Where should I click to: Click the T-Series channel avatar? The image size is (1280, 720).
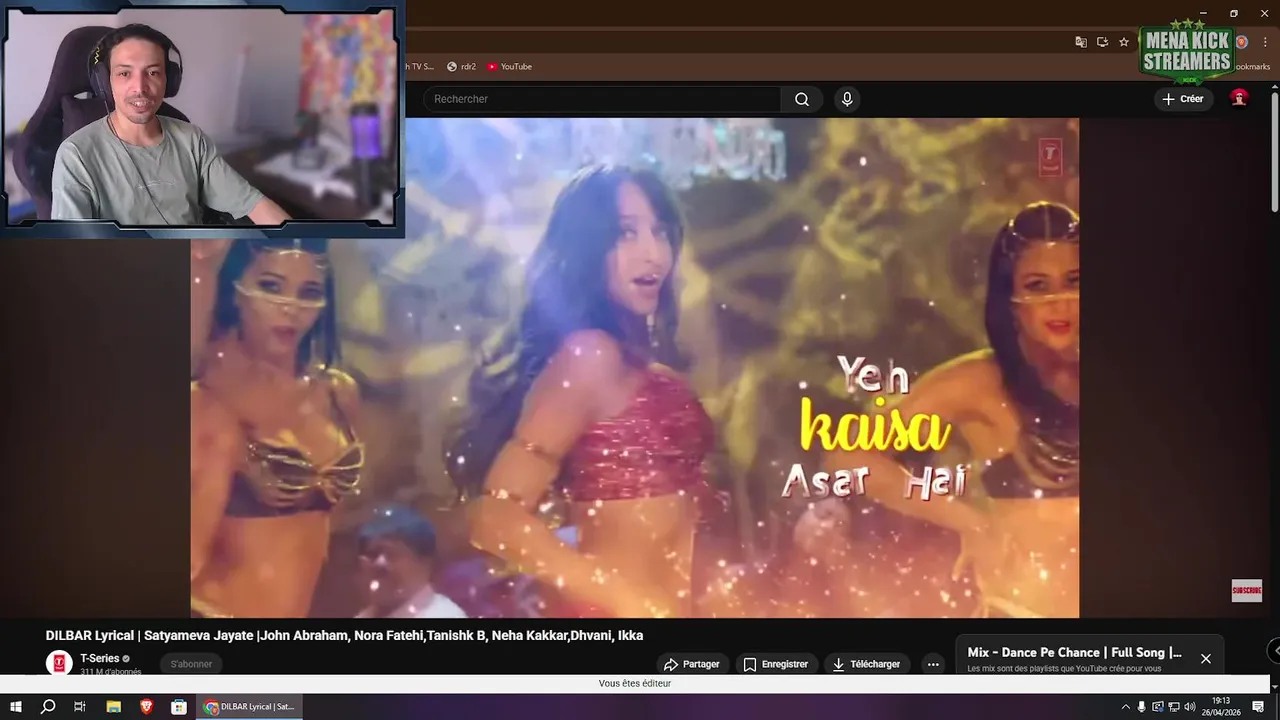point(59,662)
